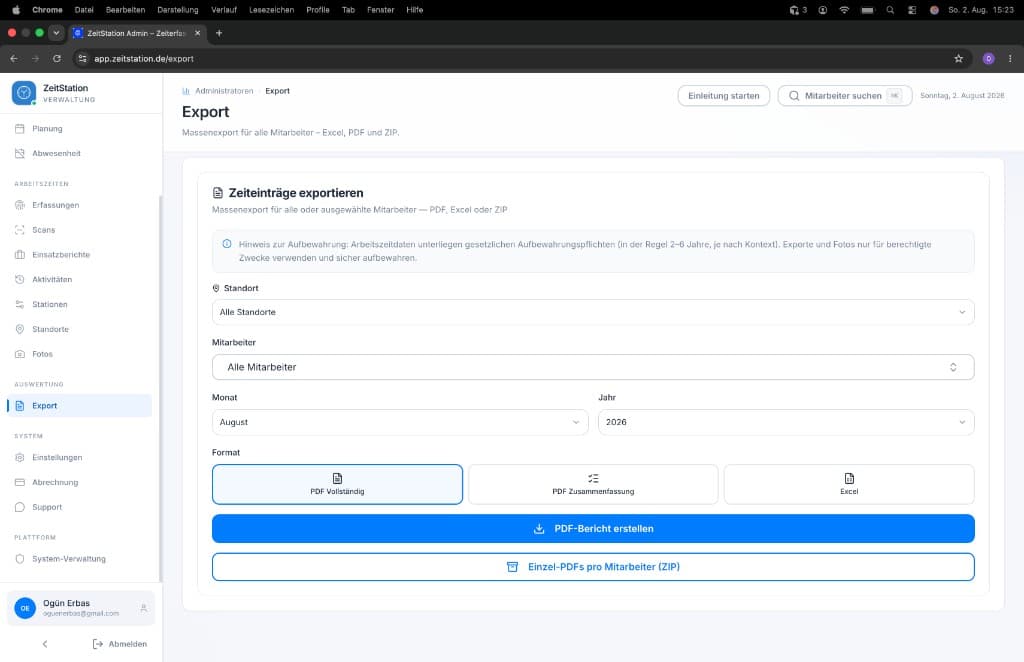Click the OE avatar circle

tap(25, 608)
